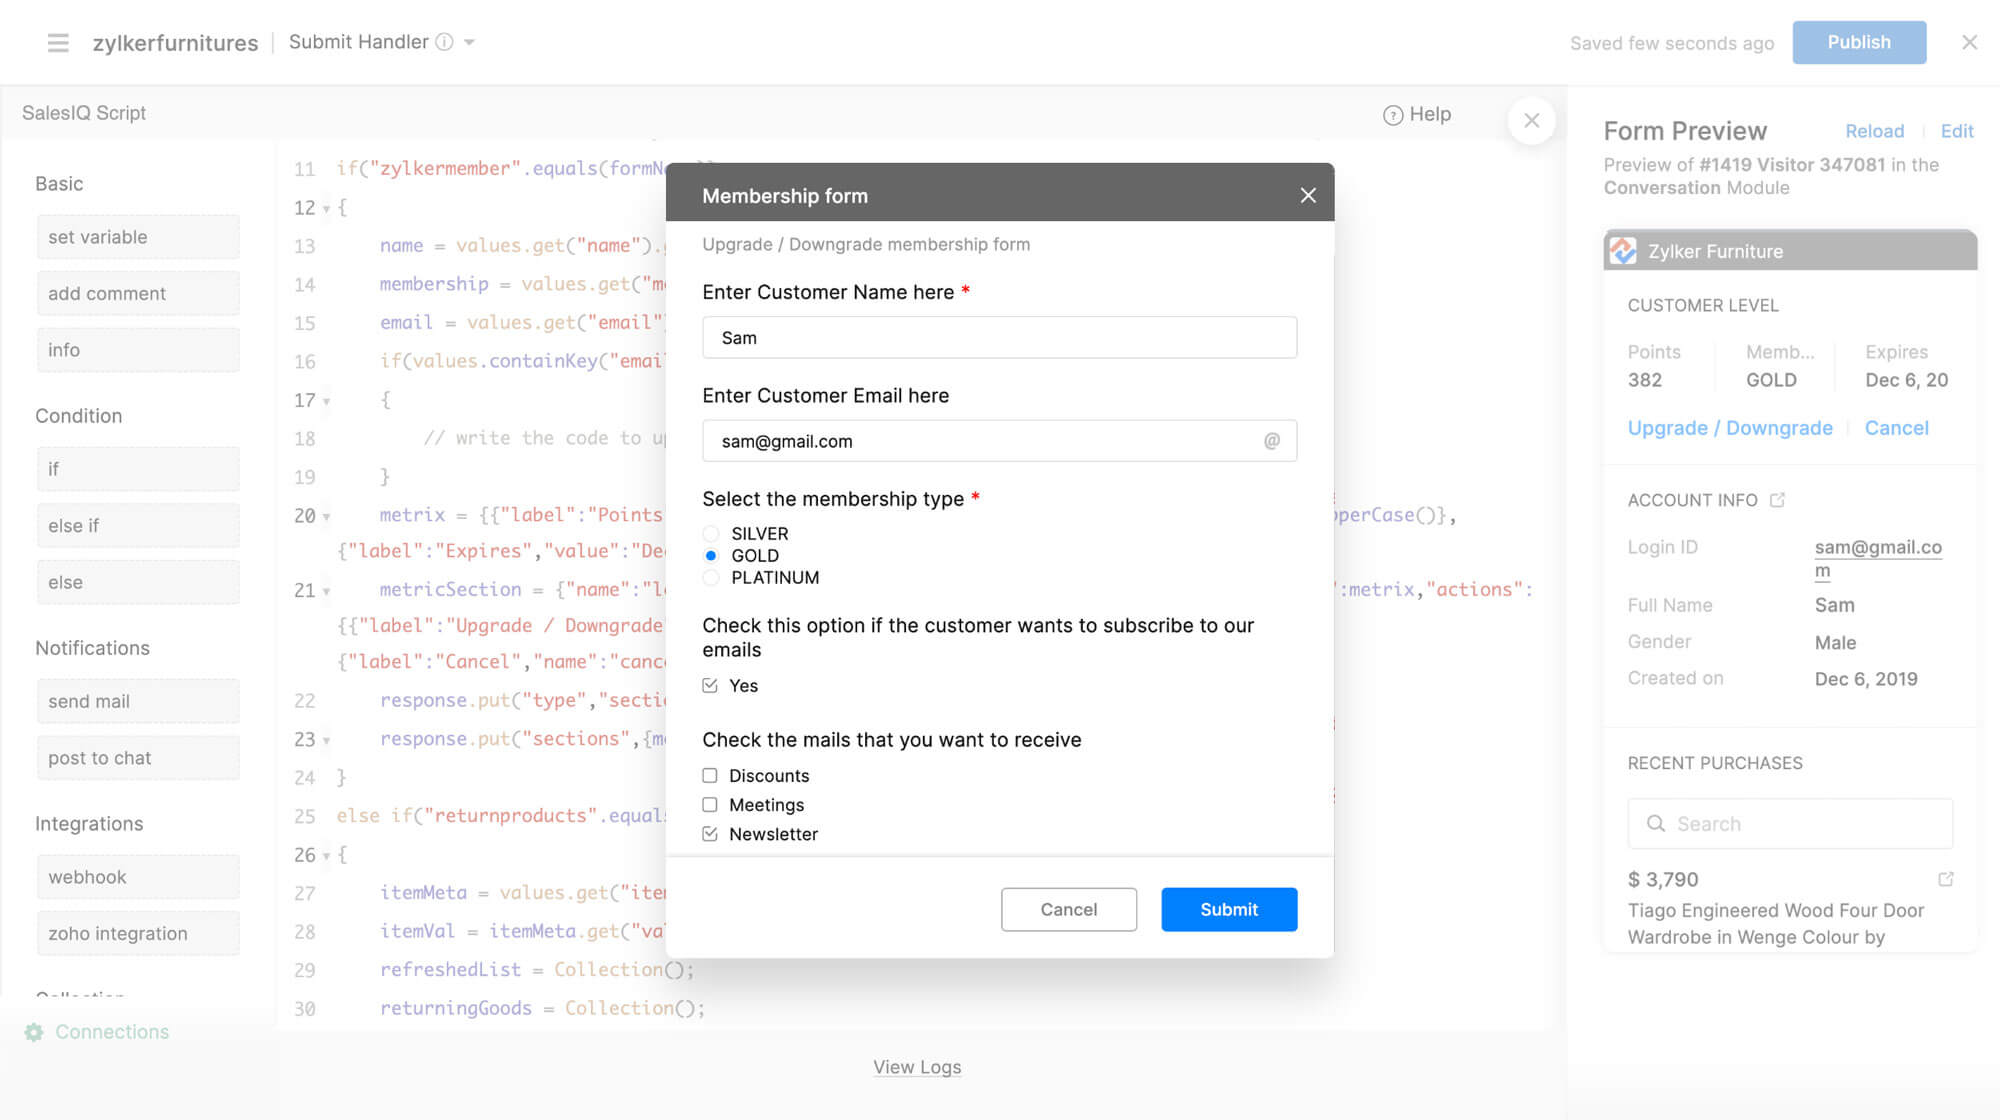Open the navigation hamburger menu
Image resolution: width=2000 pixels, height=1120 pixels.
click(58, 42)
